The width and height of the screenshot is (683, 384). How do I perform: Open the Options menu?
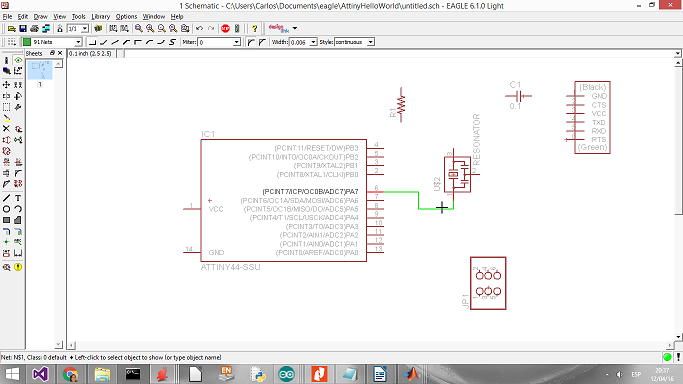(126, 17)
